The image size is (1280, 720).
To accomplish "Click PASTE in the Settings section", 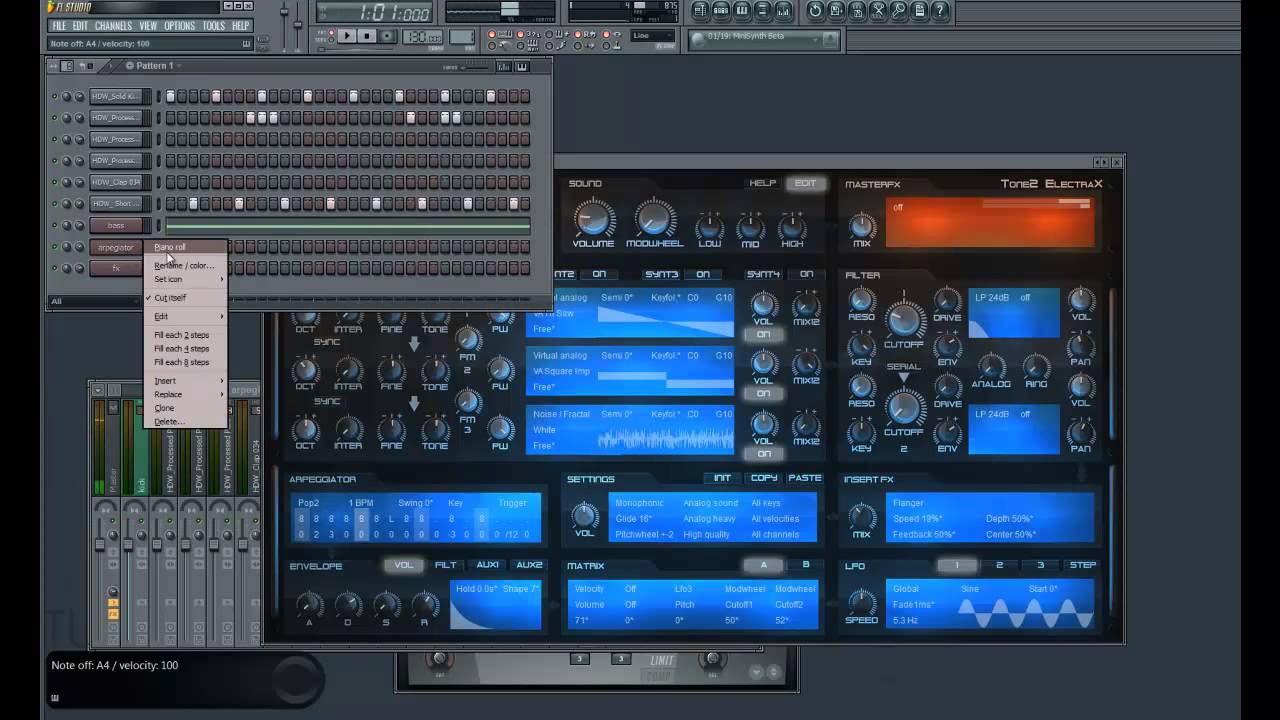I will (805, 478).
